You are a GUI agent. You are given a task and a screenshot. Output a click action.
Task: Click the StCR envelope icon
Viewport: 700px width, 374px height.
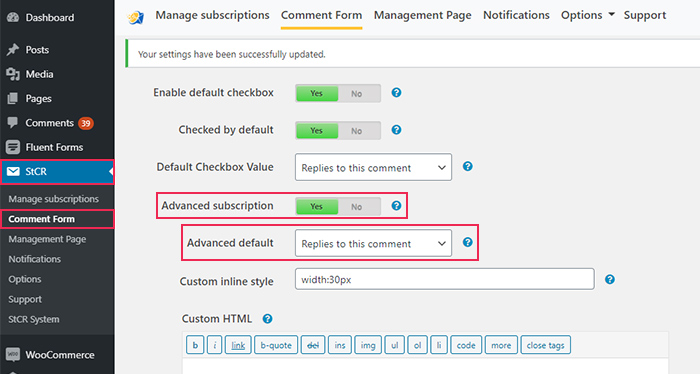pyautogui.click(x=13, y=171)
